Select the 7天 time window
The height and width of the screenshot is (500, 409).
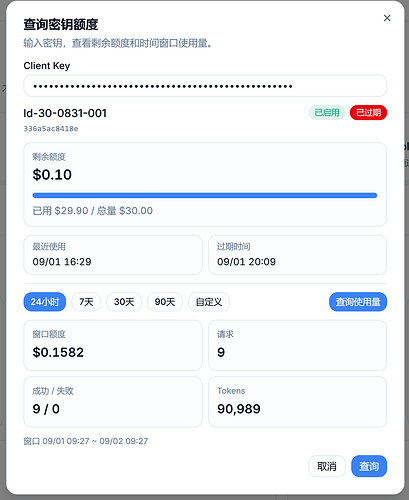[86, 302]
